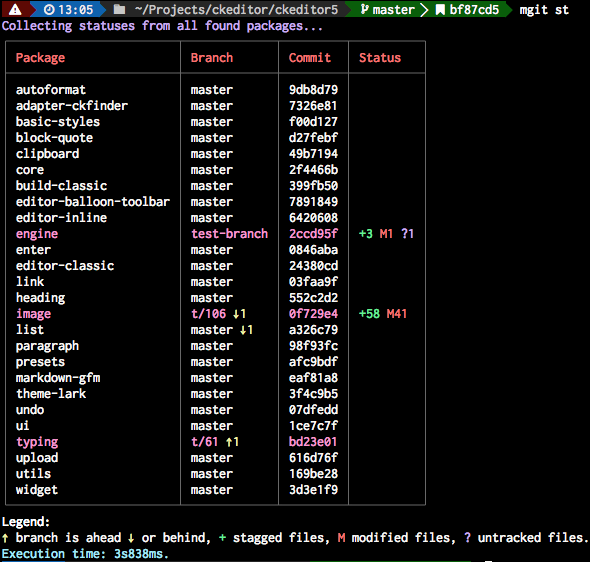Select the block-quote package name

point(54,138)
